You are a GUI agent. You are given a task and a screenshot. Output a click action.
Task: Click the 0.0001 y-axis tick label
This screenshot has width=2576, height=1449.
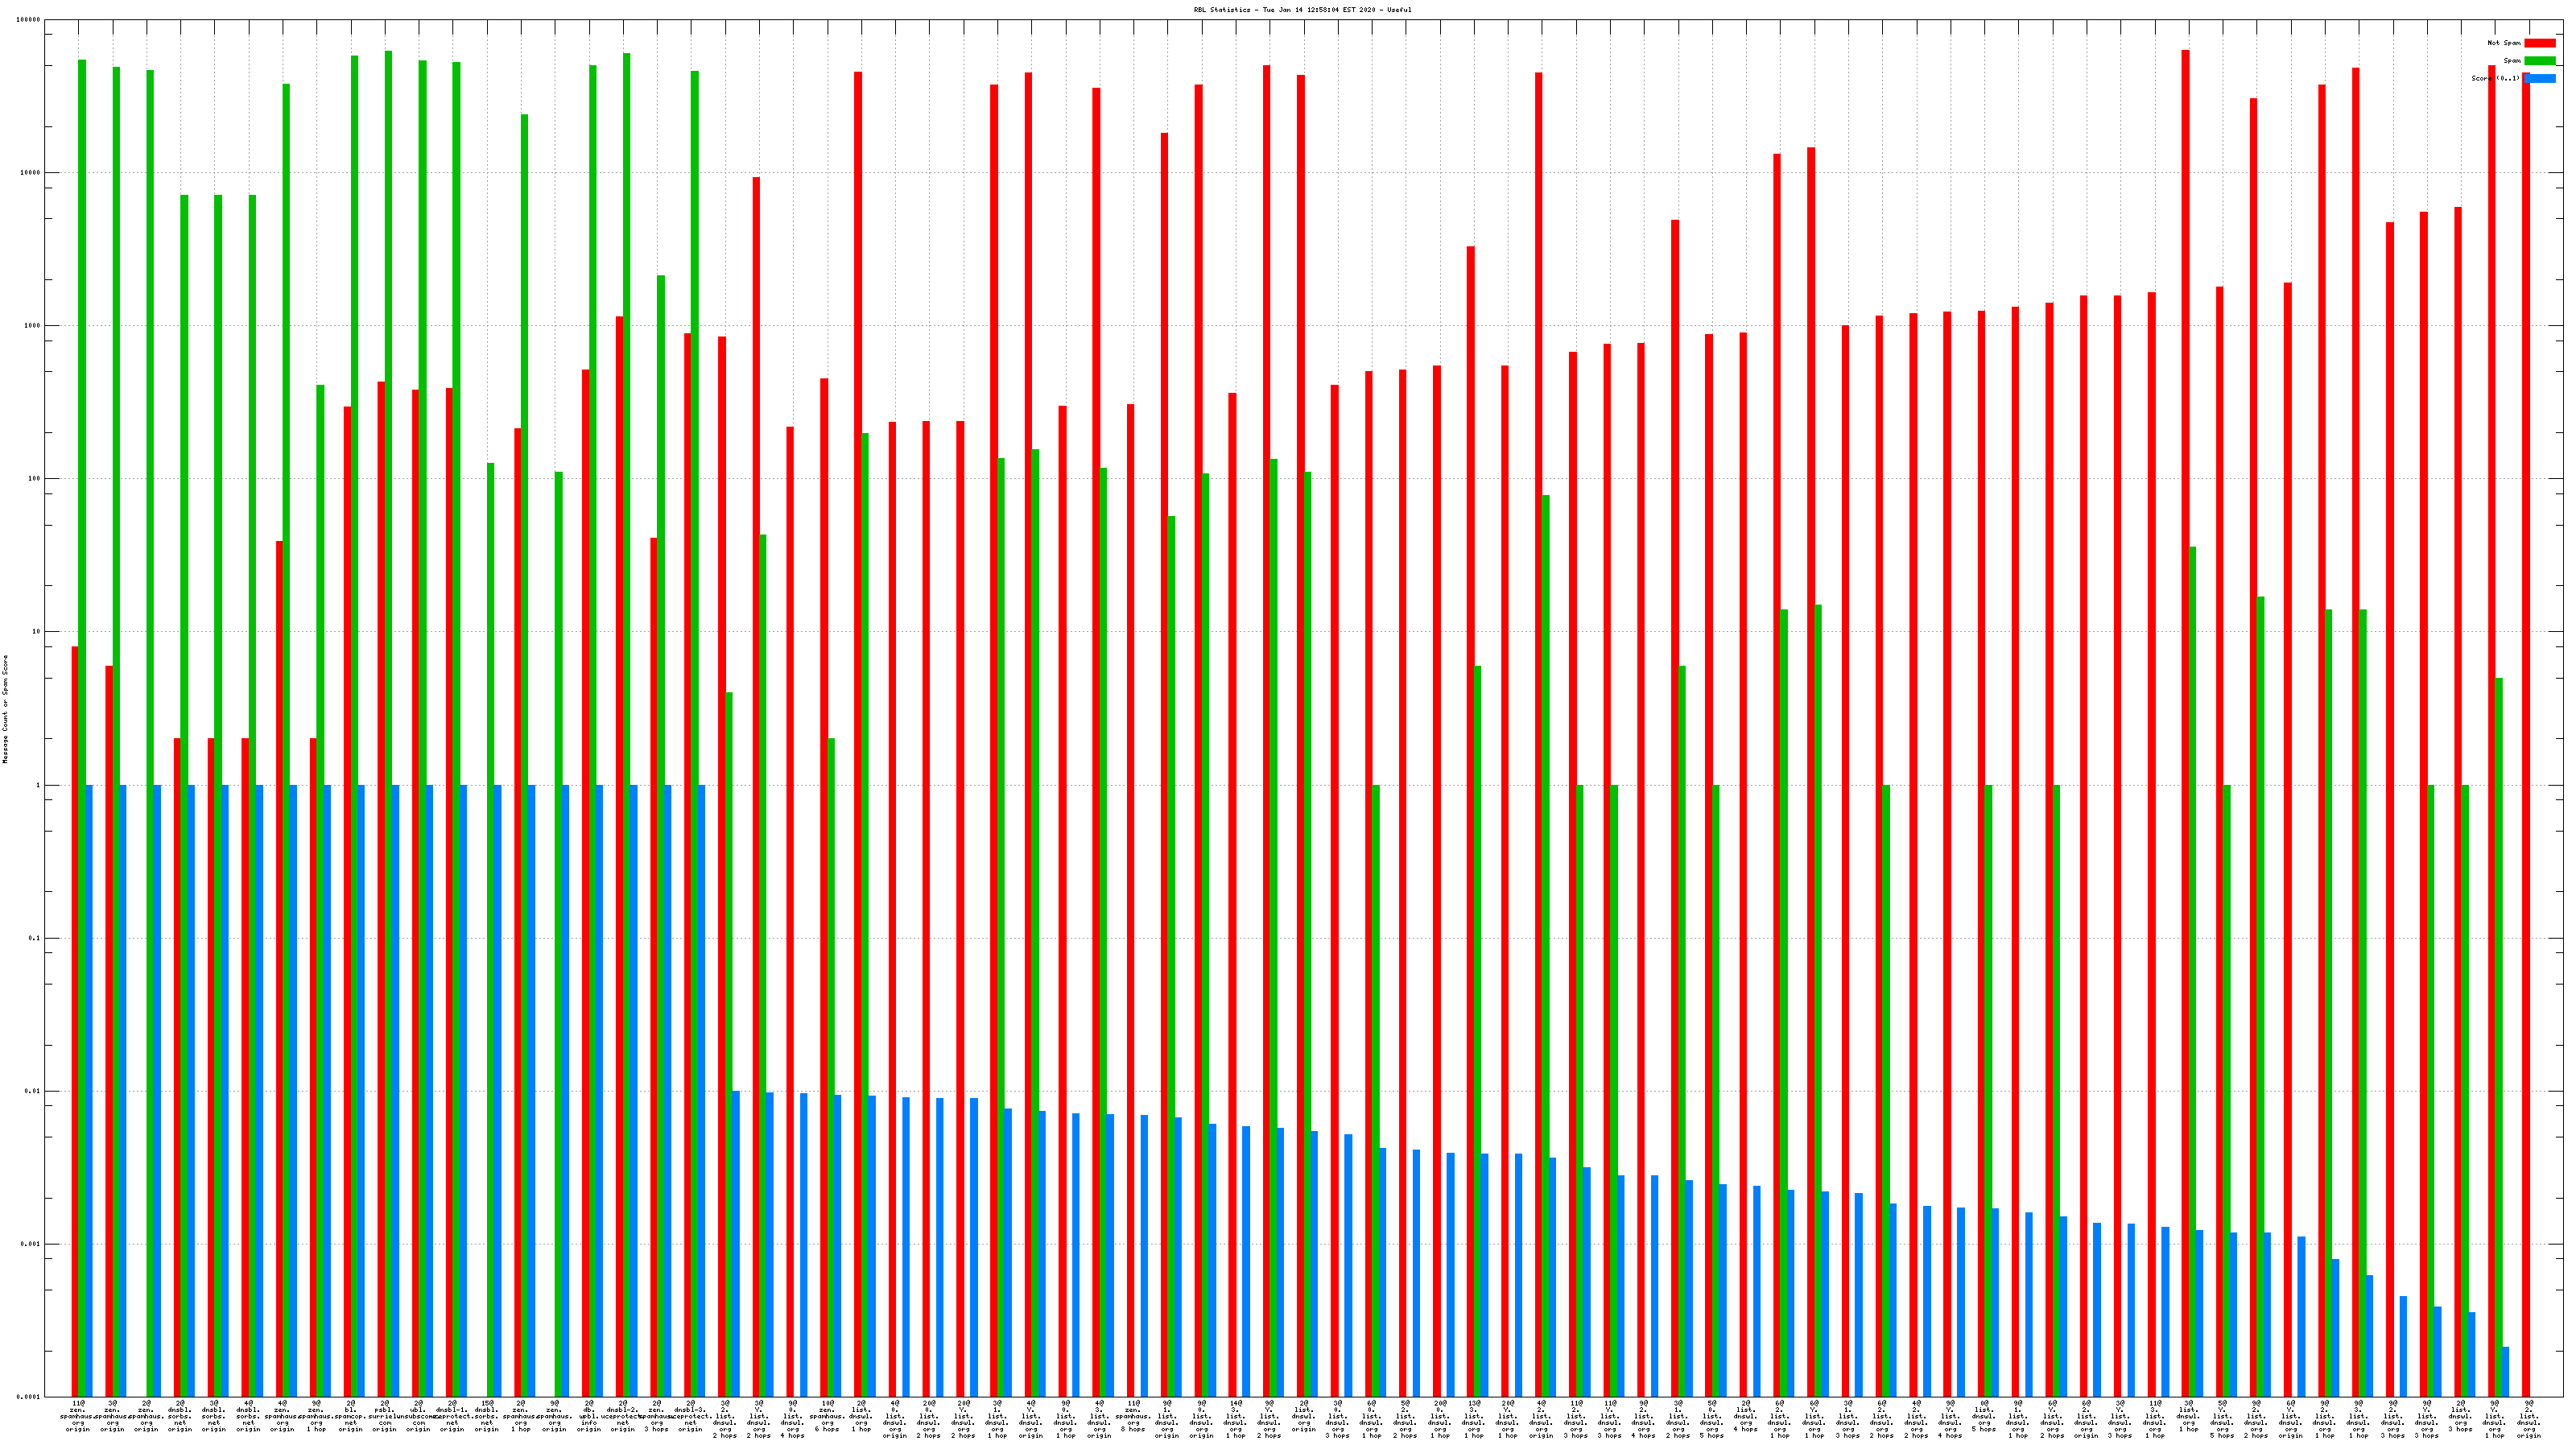[29, 1397]
